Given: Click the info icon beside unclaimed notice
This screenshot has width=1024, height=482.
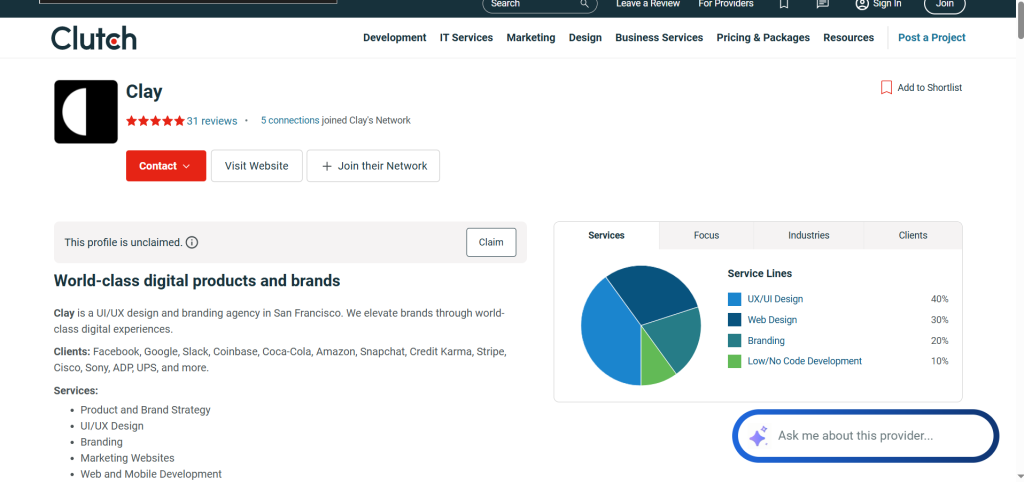Looking at the screenshot, I should [192, 242].
